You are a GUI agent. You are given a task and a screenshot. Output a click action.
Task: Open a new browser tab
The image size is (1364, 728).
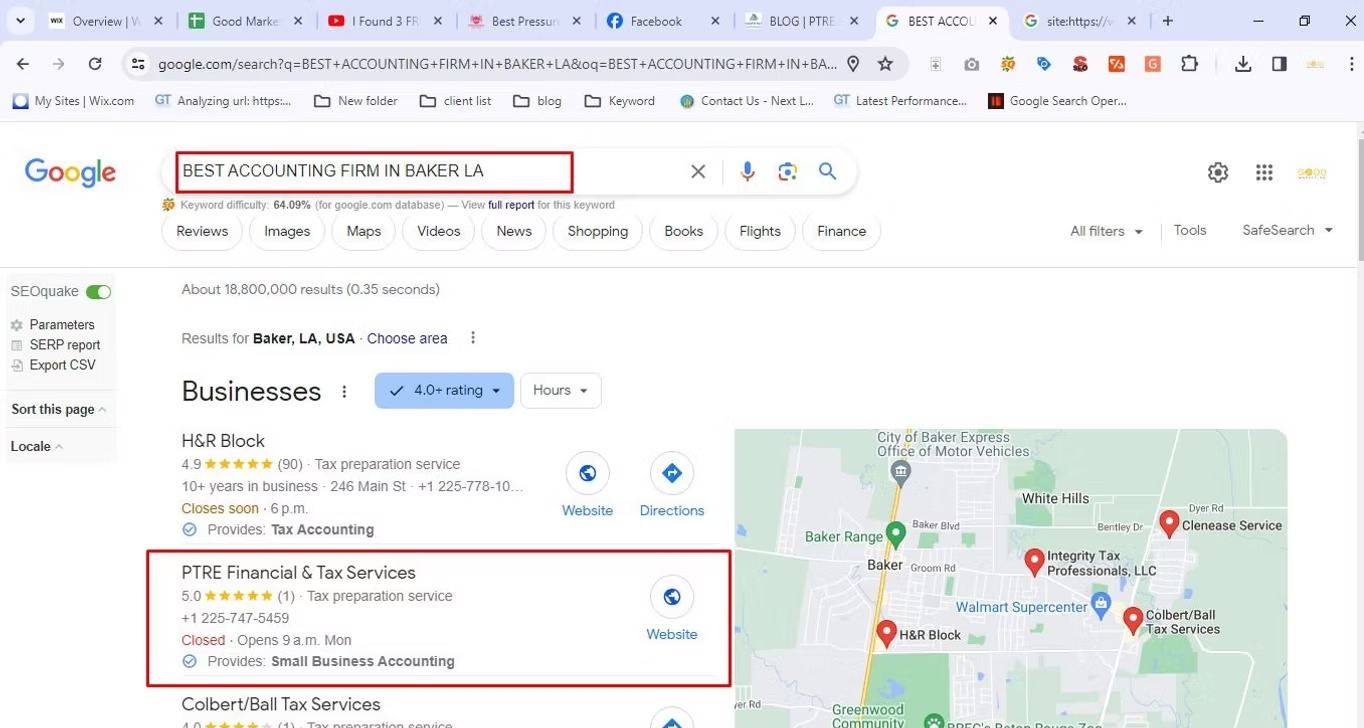coord(1167,21)
